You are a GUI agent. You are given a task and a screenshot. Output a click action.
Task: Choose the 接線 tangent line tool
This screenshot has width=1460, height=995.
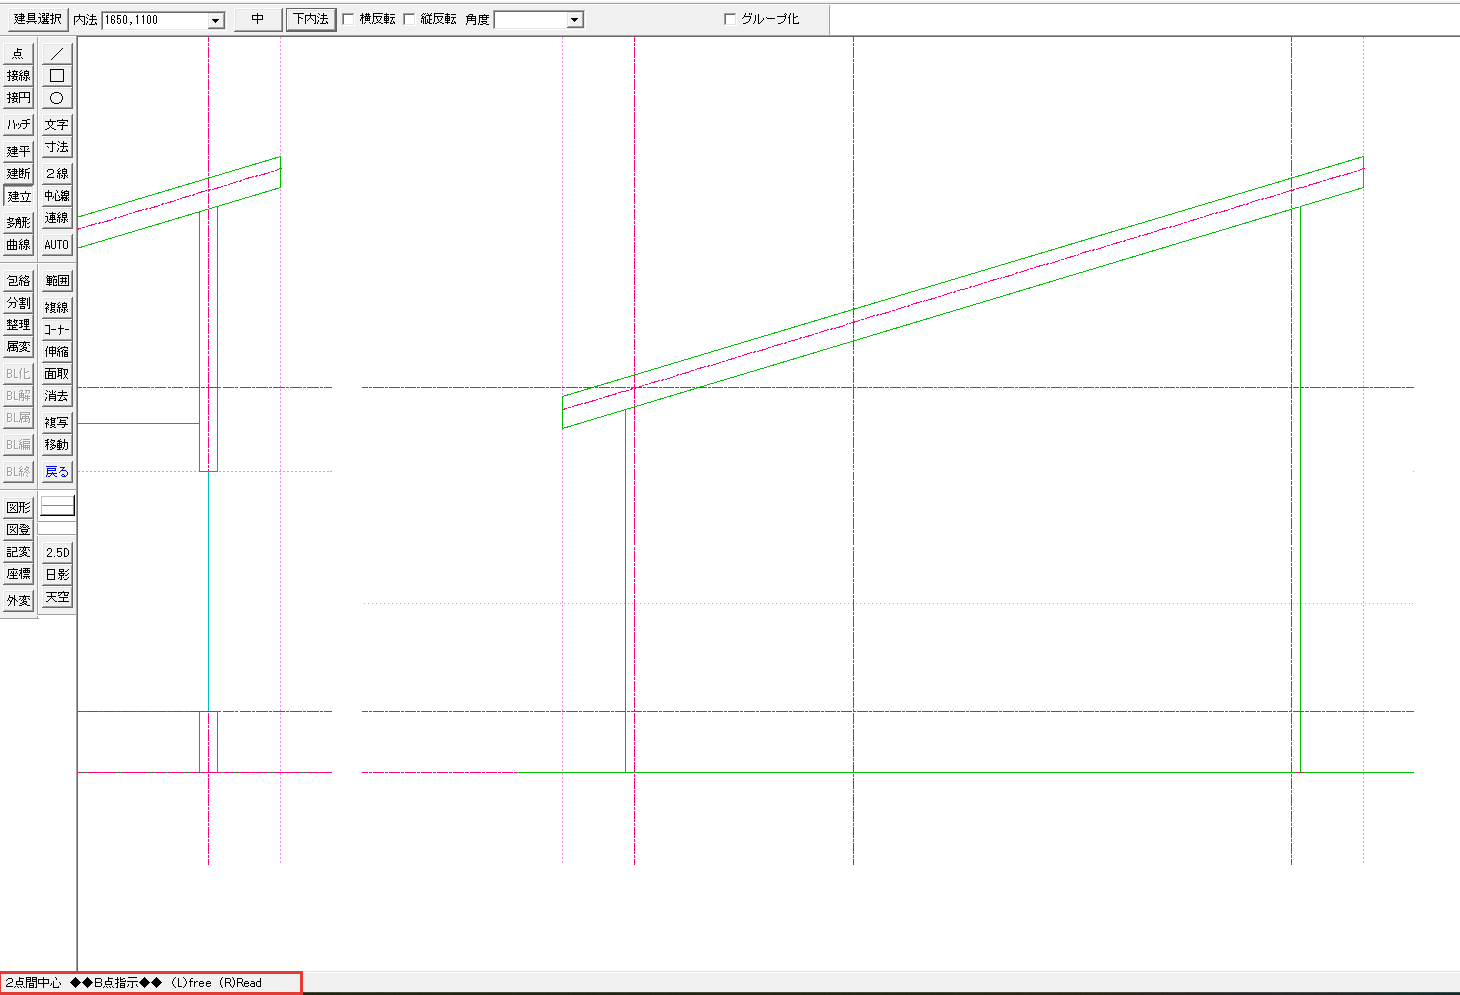tap(19, 76)
